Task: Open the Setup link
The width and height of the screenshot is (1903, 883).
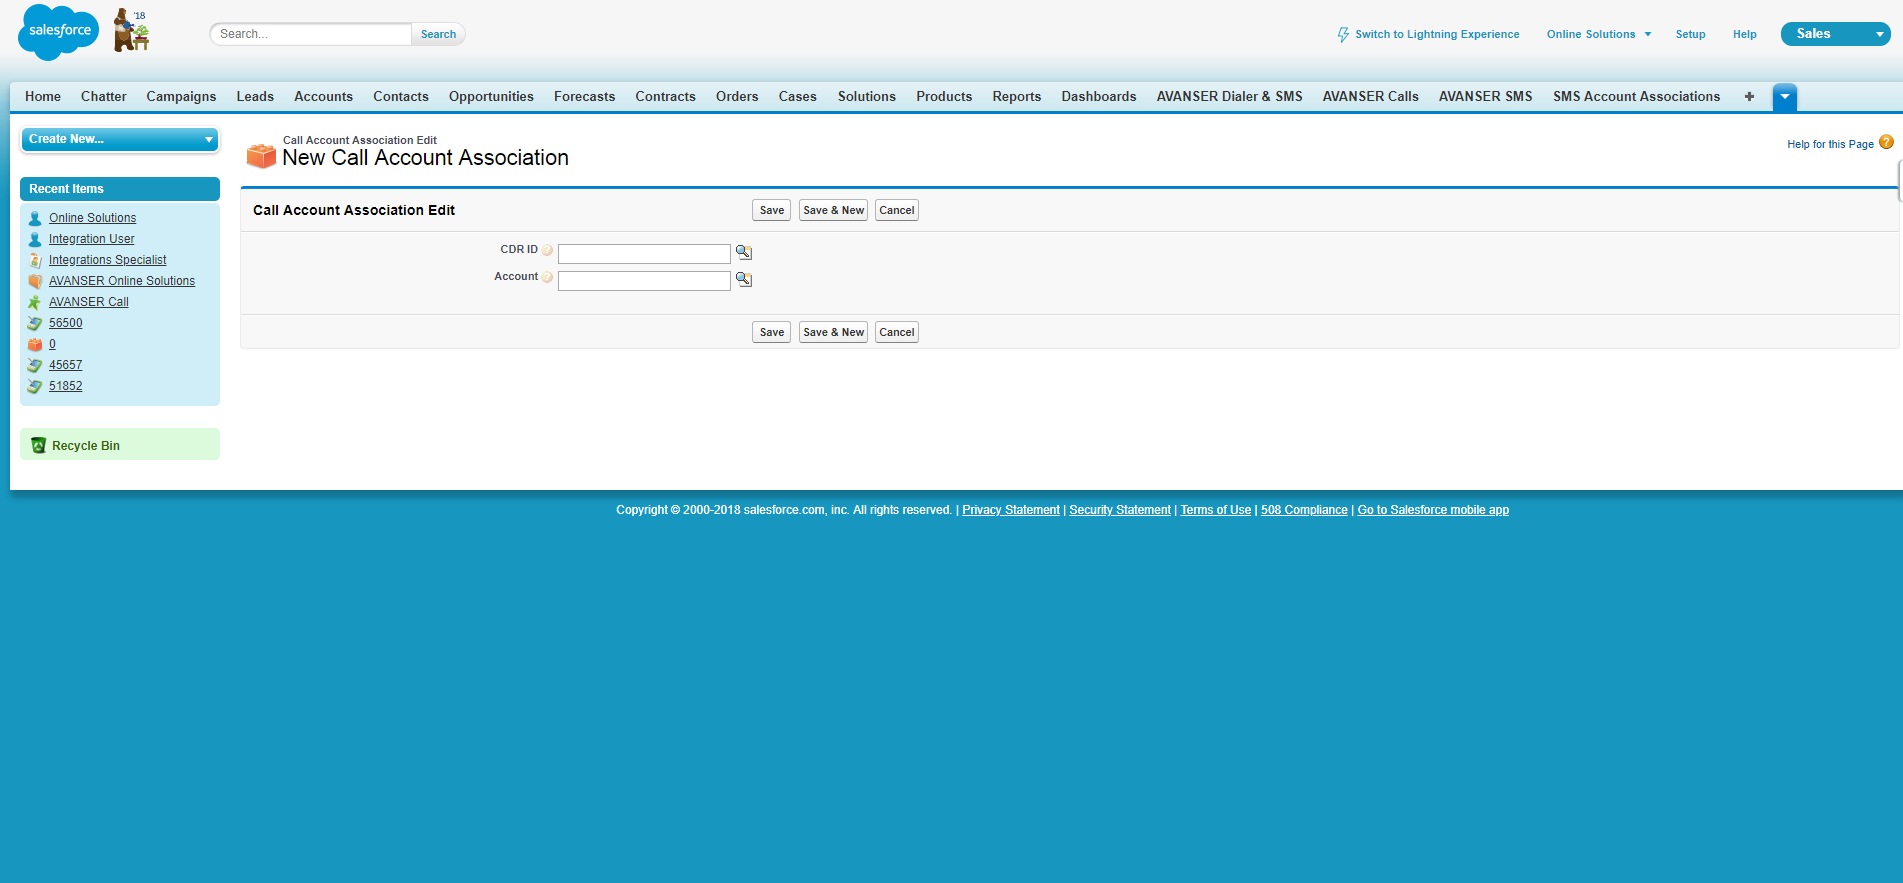Action: coord(1691,34)
